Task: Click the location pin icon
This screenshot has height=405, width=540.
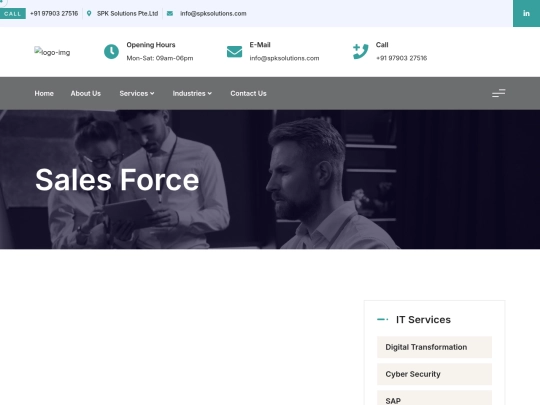Action: tap(89, 13)
